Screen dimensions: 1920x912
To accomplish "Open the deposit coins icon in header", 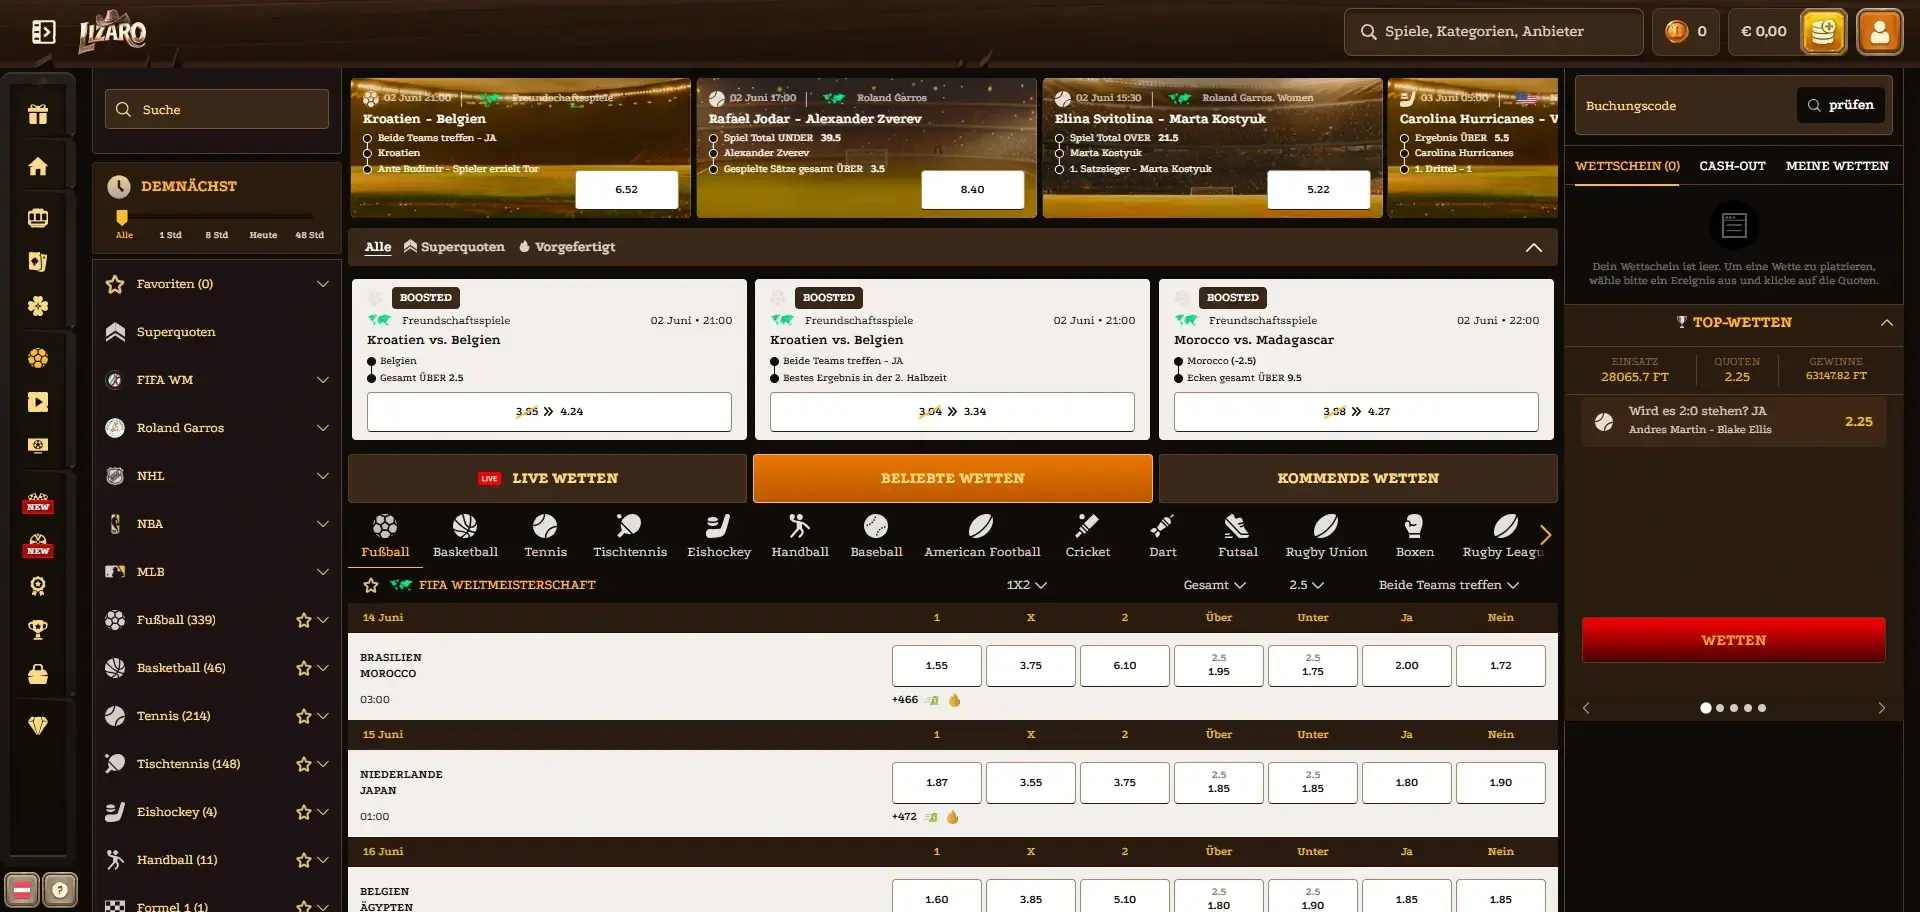I will click(1823, 32).
